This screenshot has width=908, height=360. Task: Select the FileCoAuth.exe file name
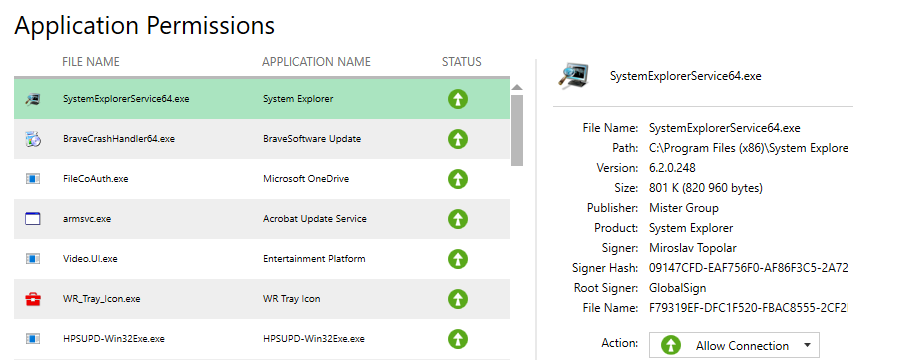pos(96,179)
